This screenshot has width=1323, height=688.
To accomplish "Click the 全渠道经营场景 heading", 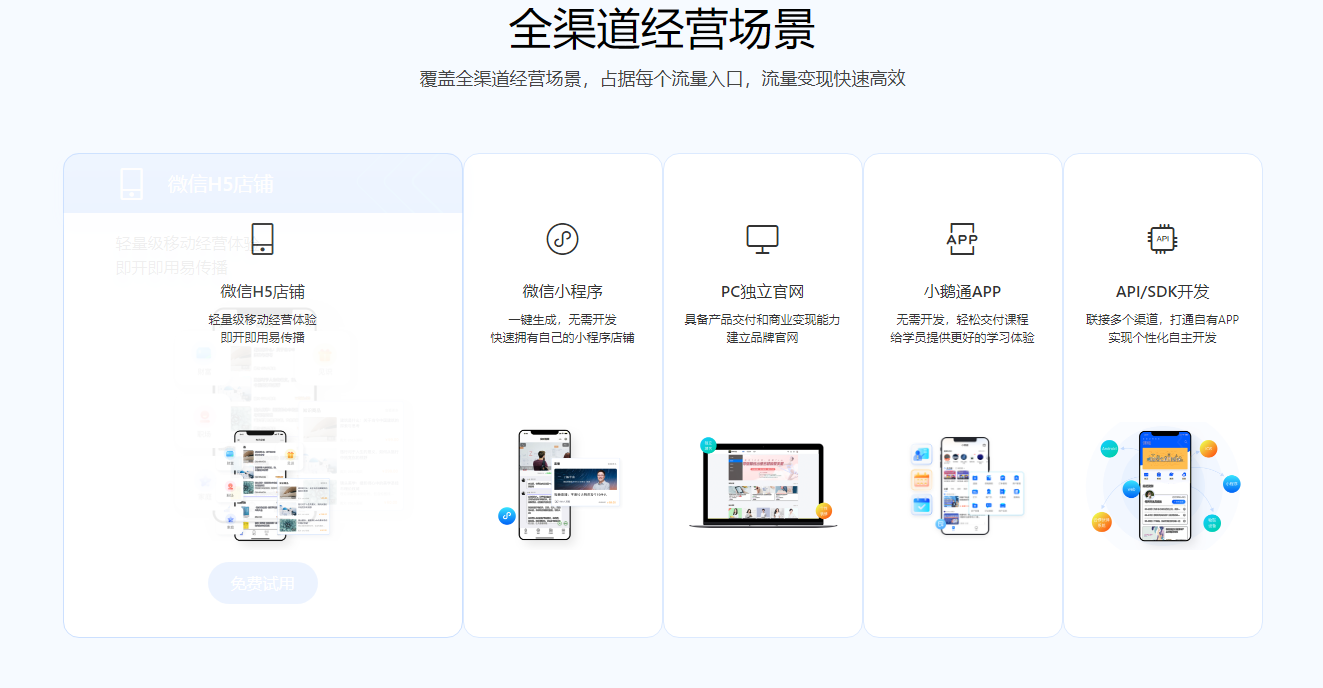I will [x=662, y=29].
